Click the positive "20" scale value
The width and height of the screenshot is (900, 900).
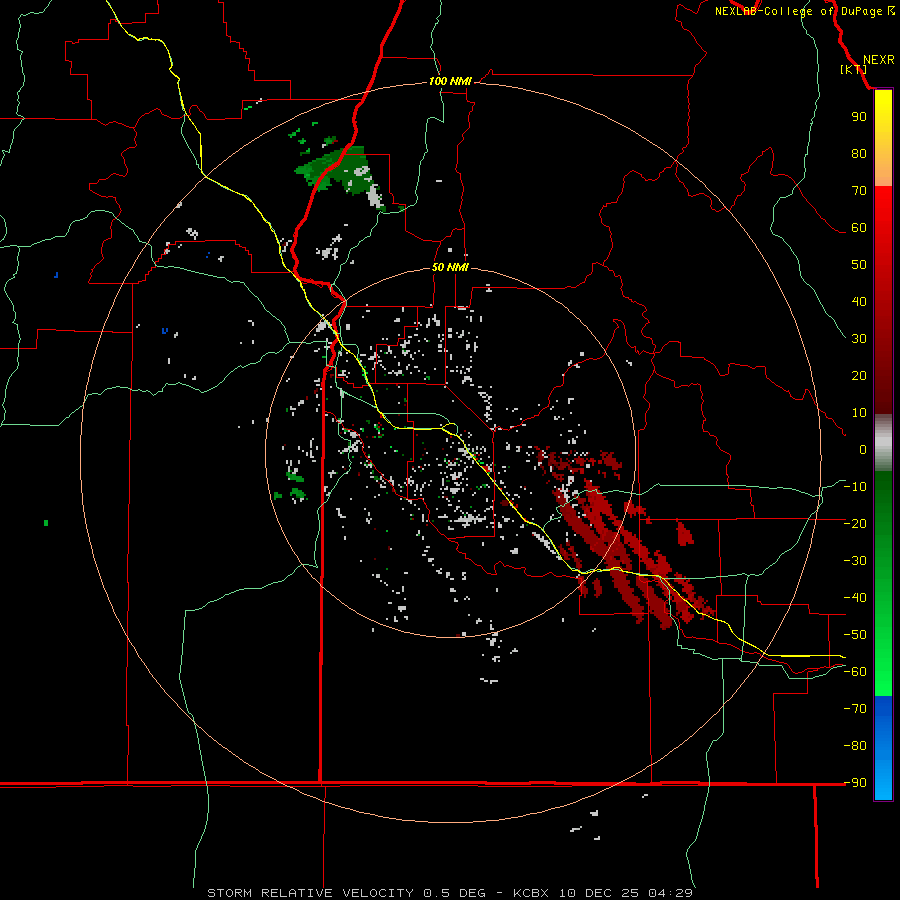[x=859, y=375]
